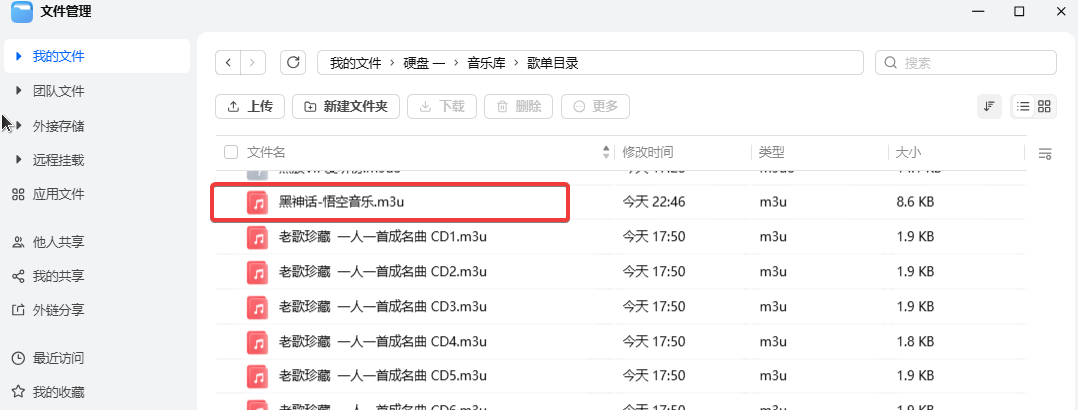Click the 文件管理 app logo
Screen dimensions: 1078x410
click(x=22, y=12)
